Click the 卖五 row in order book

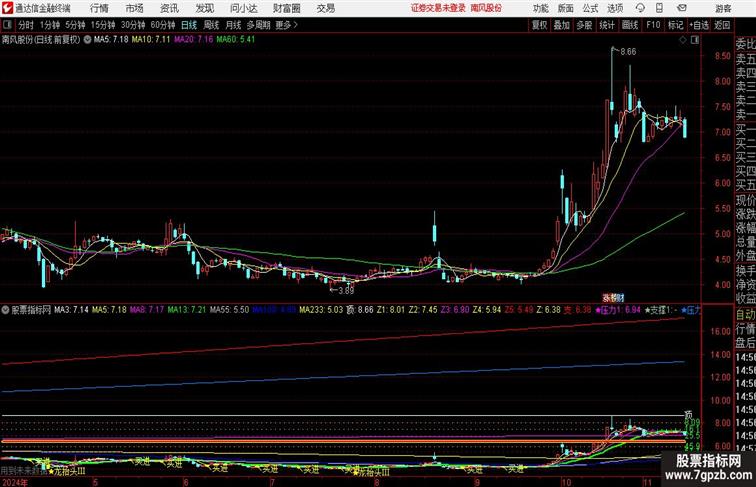(x=745, y=59)
